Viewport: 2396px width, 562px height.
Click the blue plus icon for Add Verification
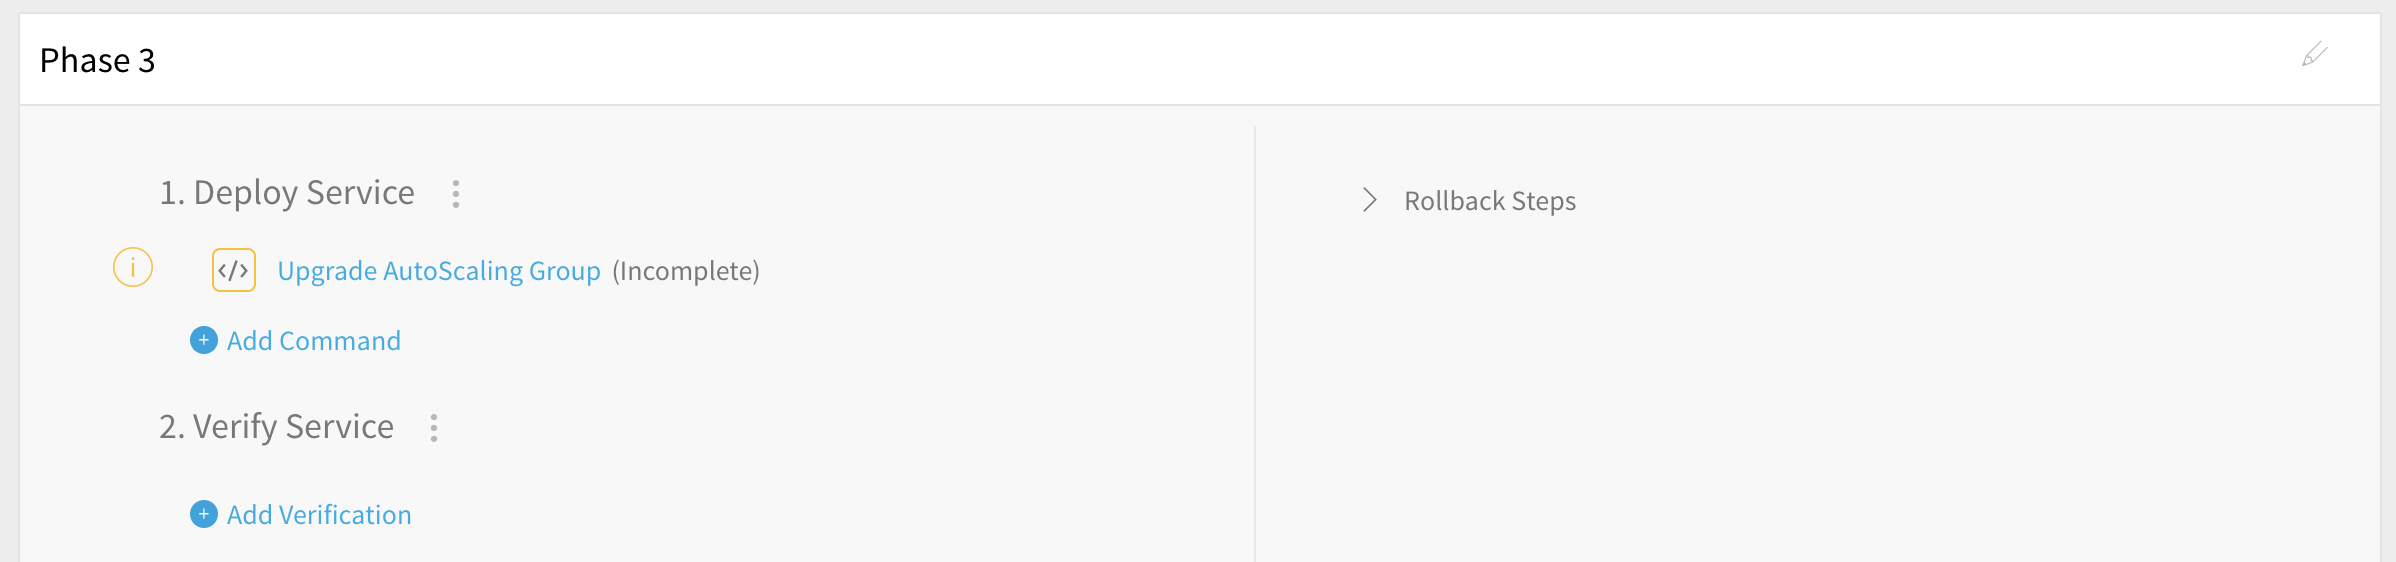204,514
